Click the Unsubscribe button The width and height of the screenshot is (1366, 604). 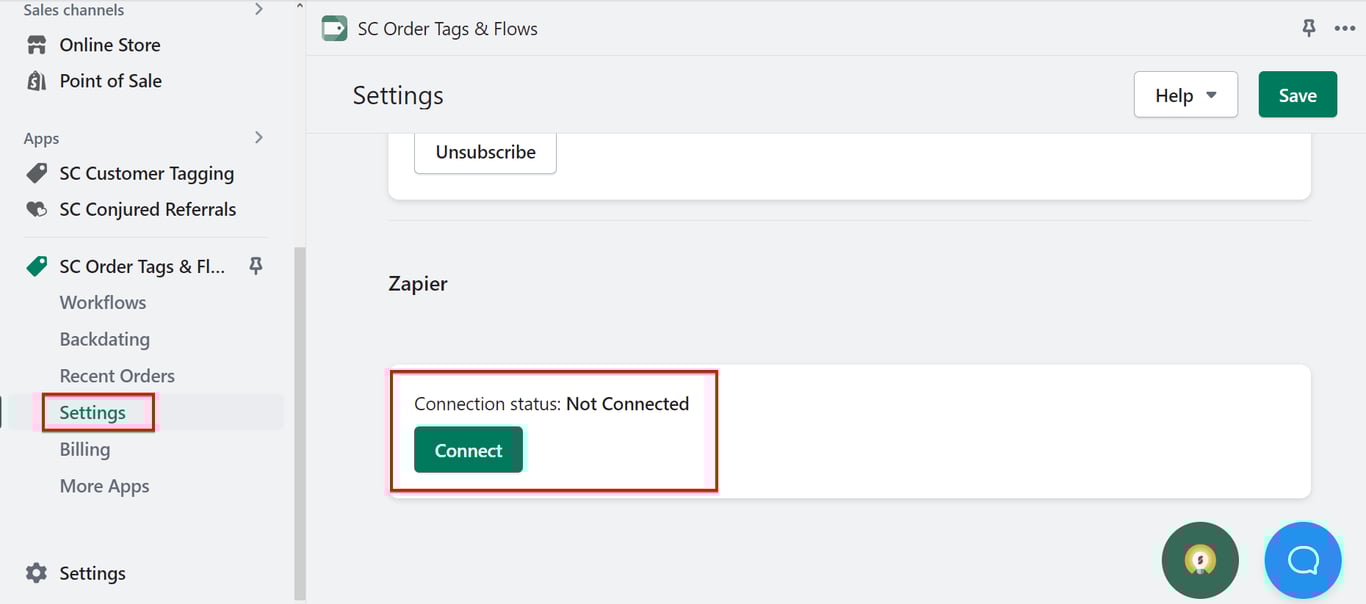point(485,152)
